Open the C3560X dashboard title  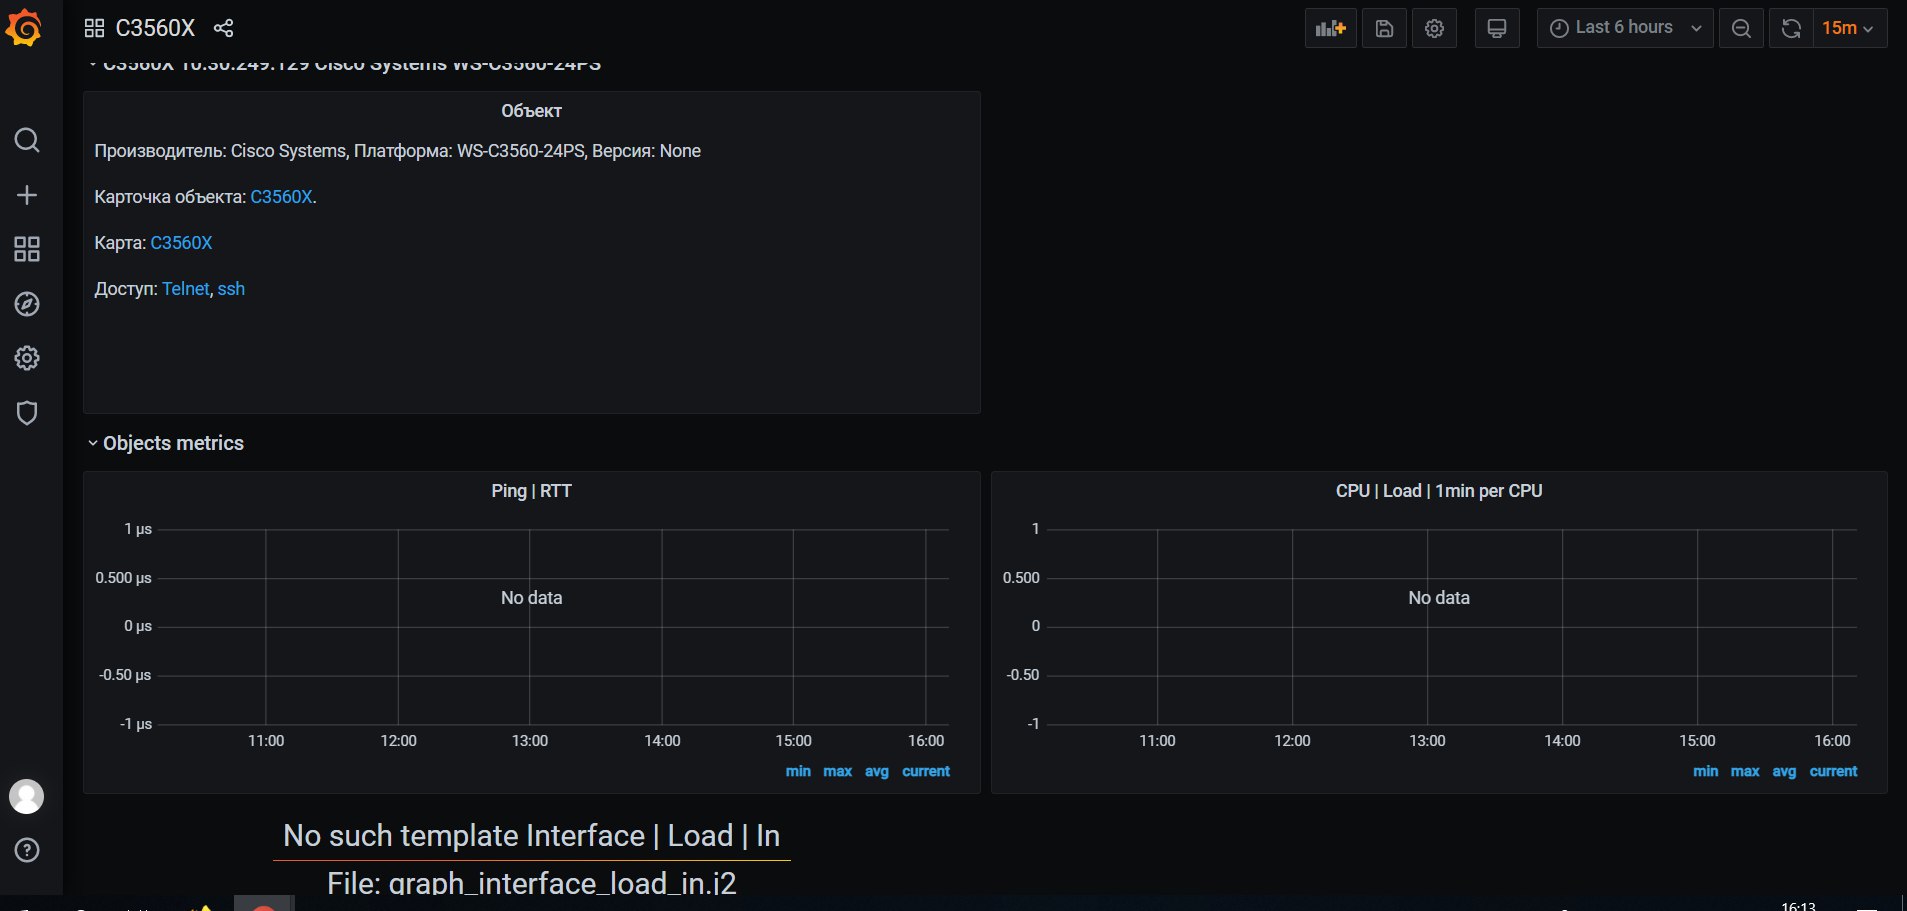155,28
